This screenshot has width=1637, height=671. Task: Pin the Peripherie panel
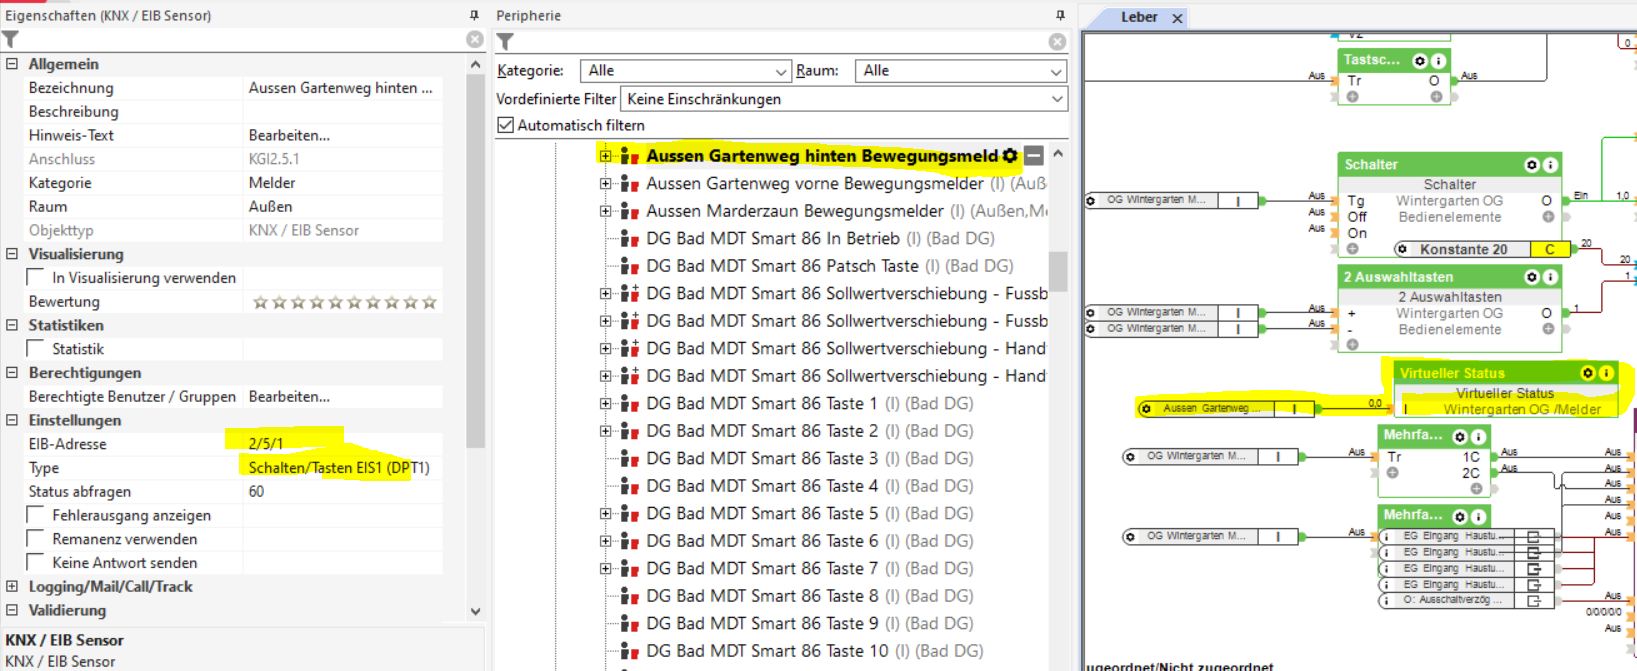[1060, 16]
